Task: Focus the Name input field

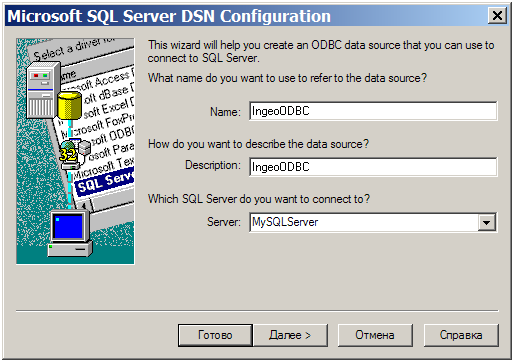Action: [373, 111]
